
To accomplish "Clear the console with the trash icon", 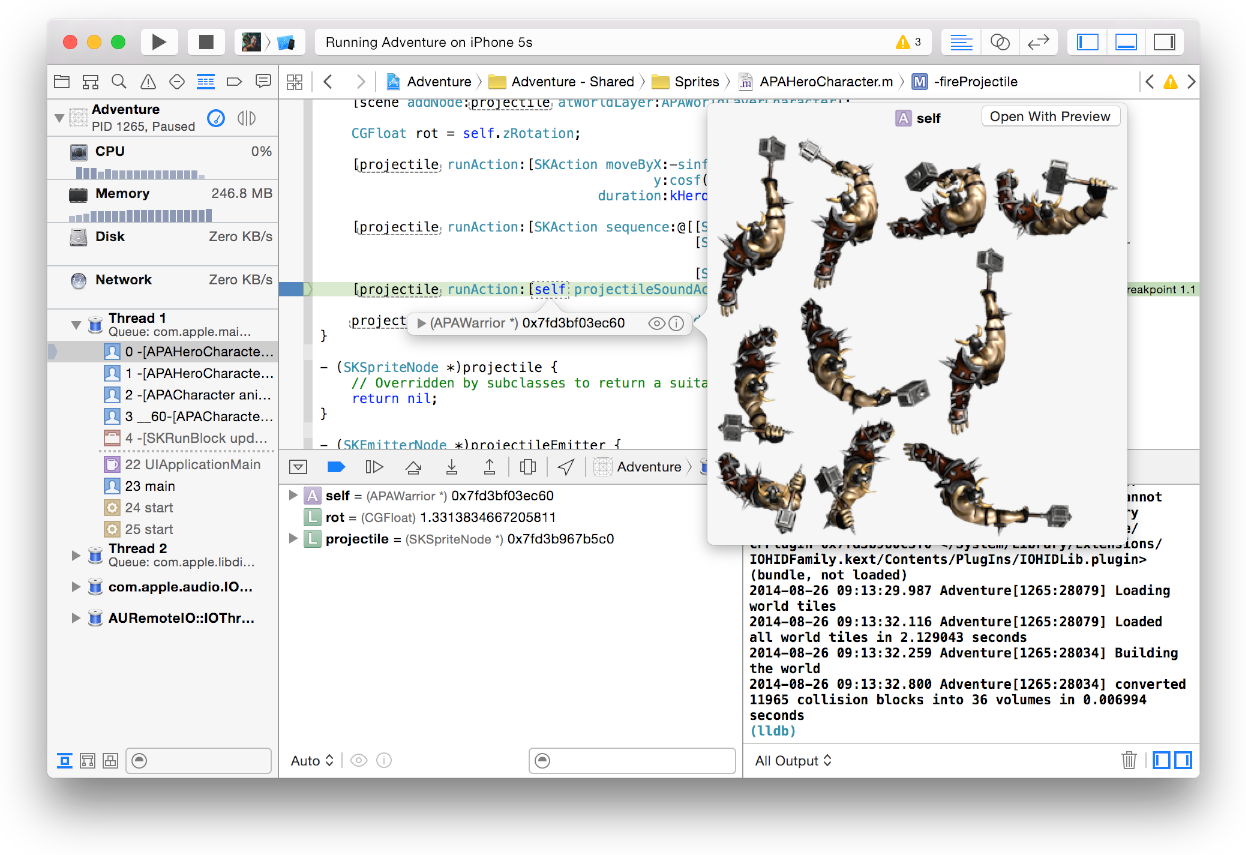I will click(1129, 760).
